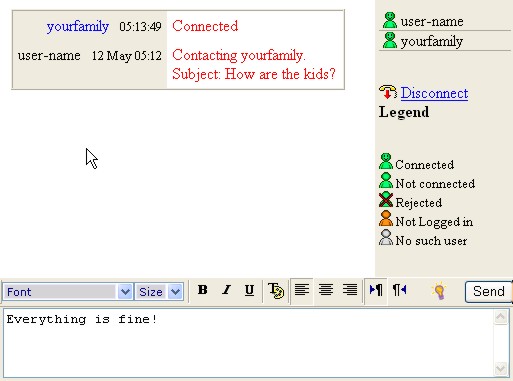The image size is (513, 381).
Task: Click the 'Not Logged in' legend label
Action: (x=434, y=222)
